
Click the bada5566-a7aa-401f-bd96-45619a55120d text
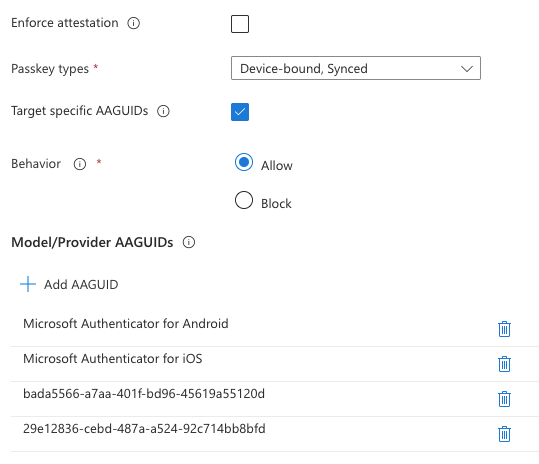pos(144,394)
